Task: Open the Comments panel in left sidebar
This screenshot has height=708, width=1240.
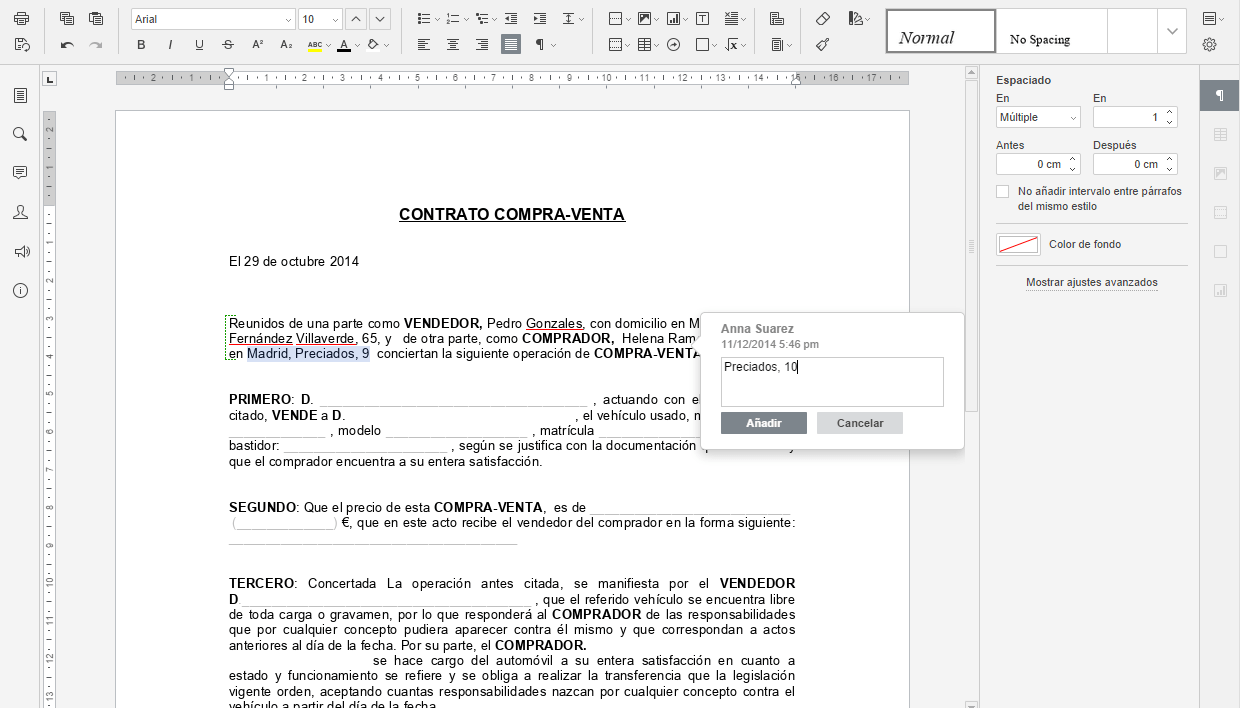Action: coord(20,173)
